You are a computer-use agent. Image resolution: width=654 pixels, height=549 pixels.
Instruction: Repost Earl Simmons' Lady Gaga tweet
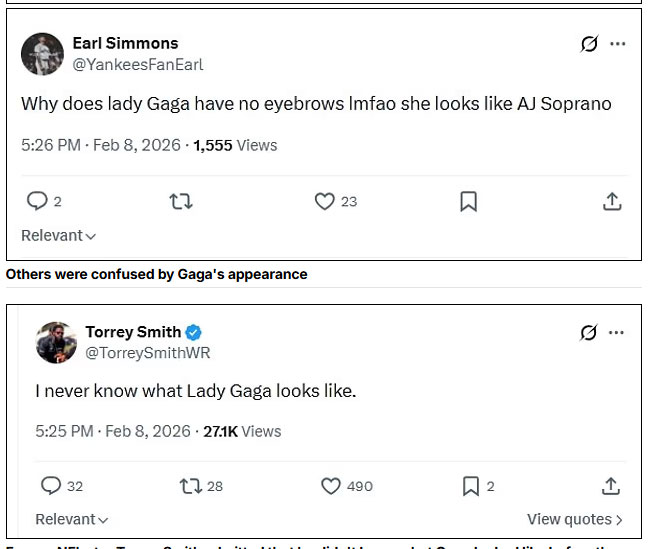181,201
